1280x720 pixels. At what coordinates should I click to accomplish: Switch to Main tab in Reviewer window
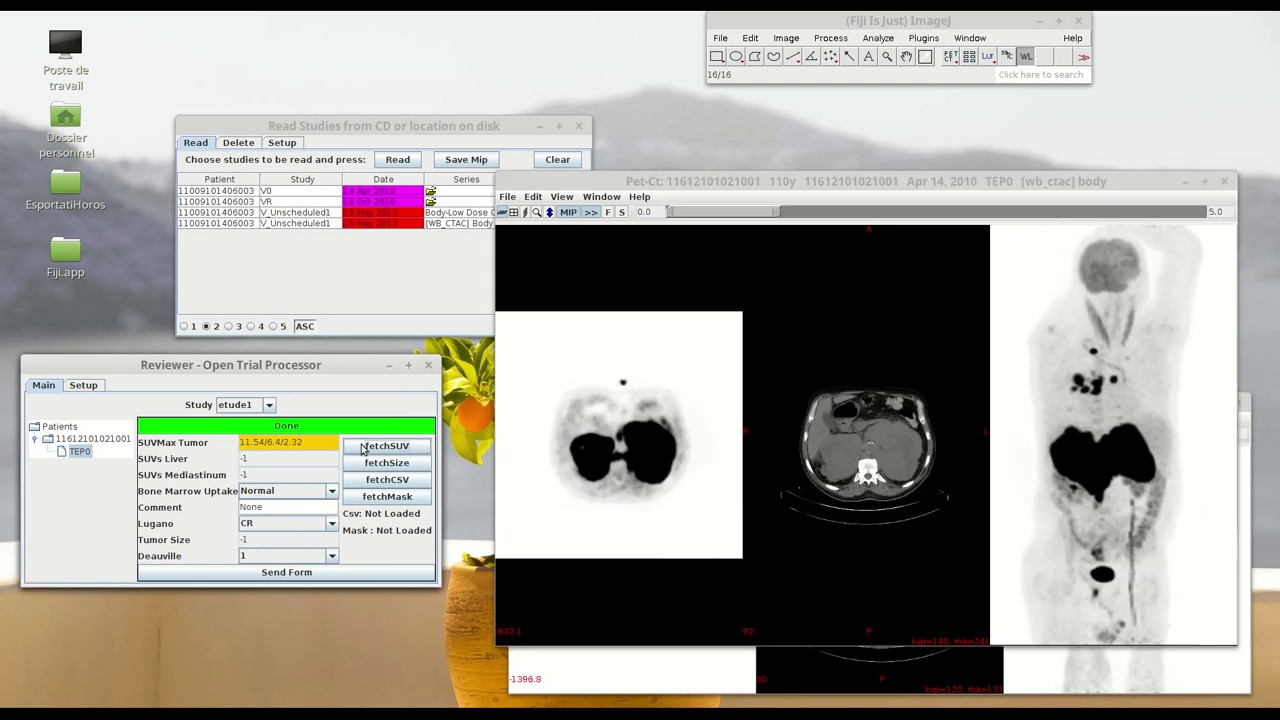tap(43, 385)
